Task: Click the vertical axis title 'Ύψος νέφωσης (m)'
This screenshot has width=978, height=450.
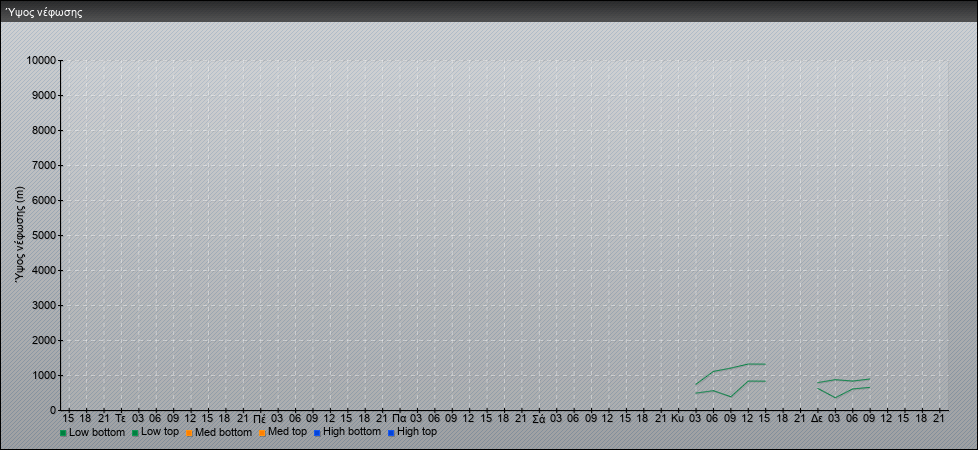Action: click(20, 235)
